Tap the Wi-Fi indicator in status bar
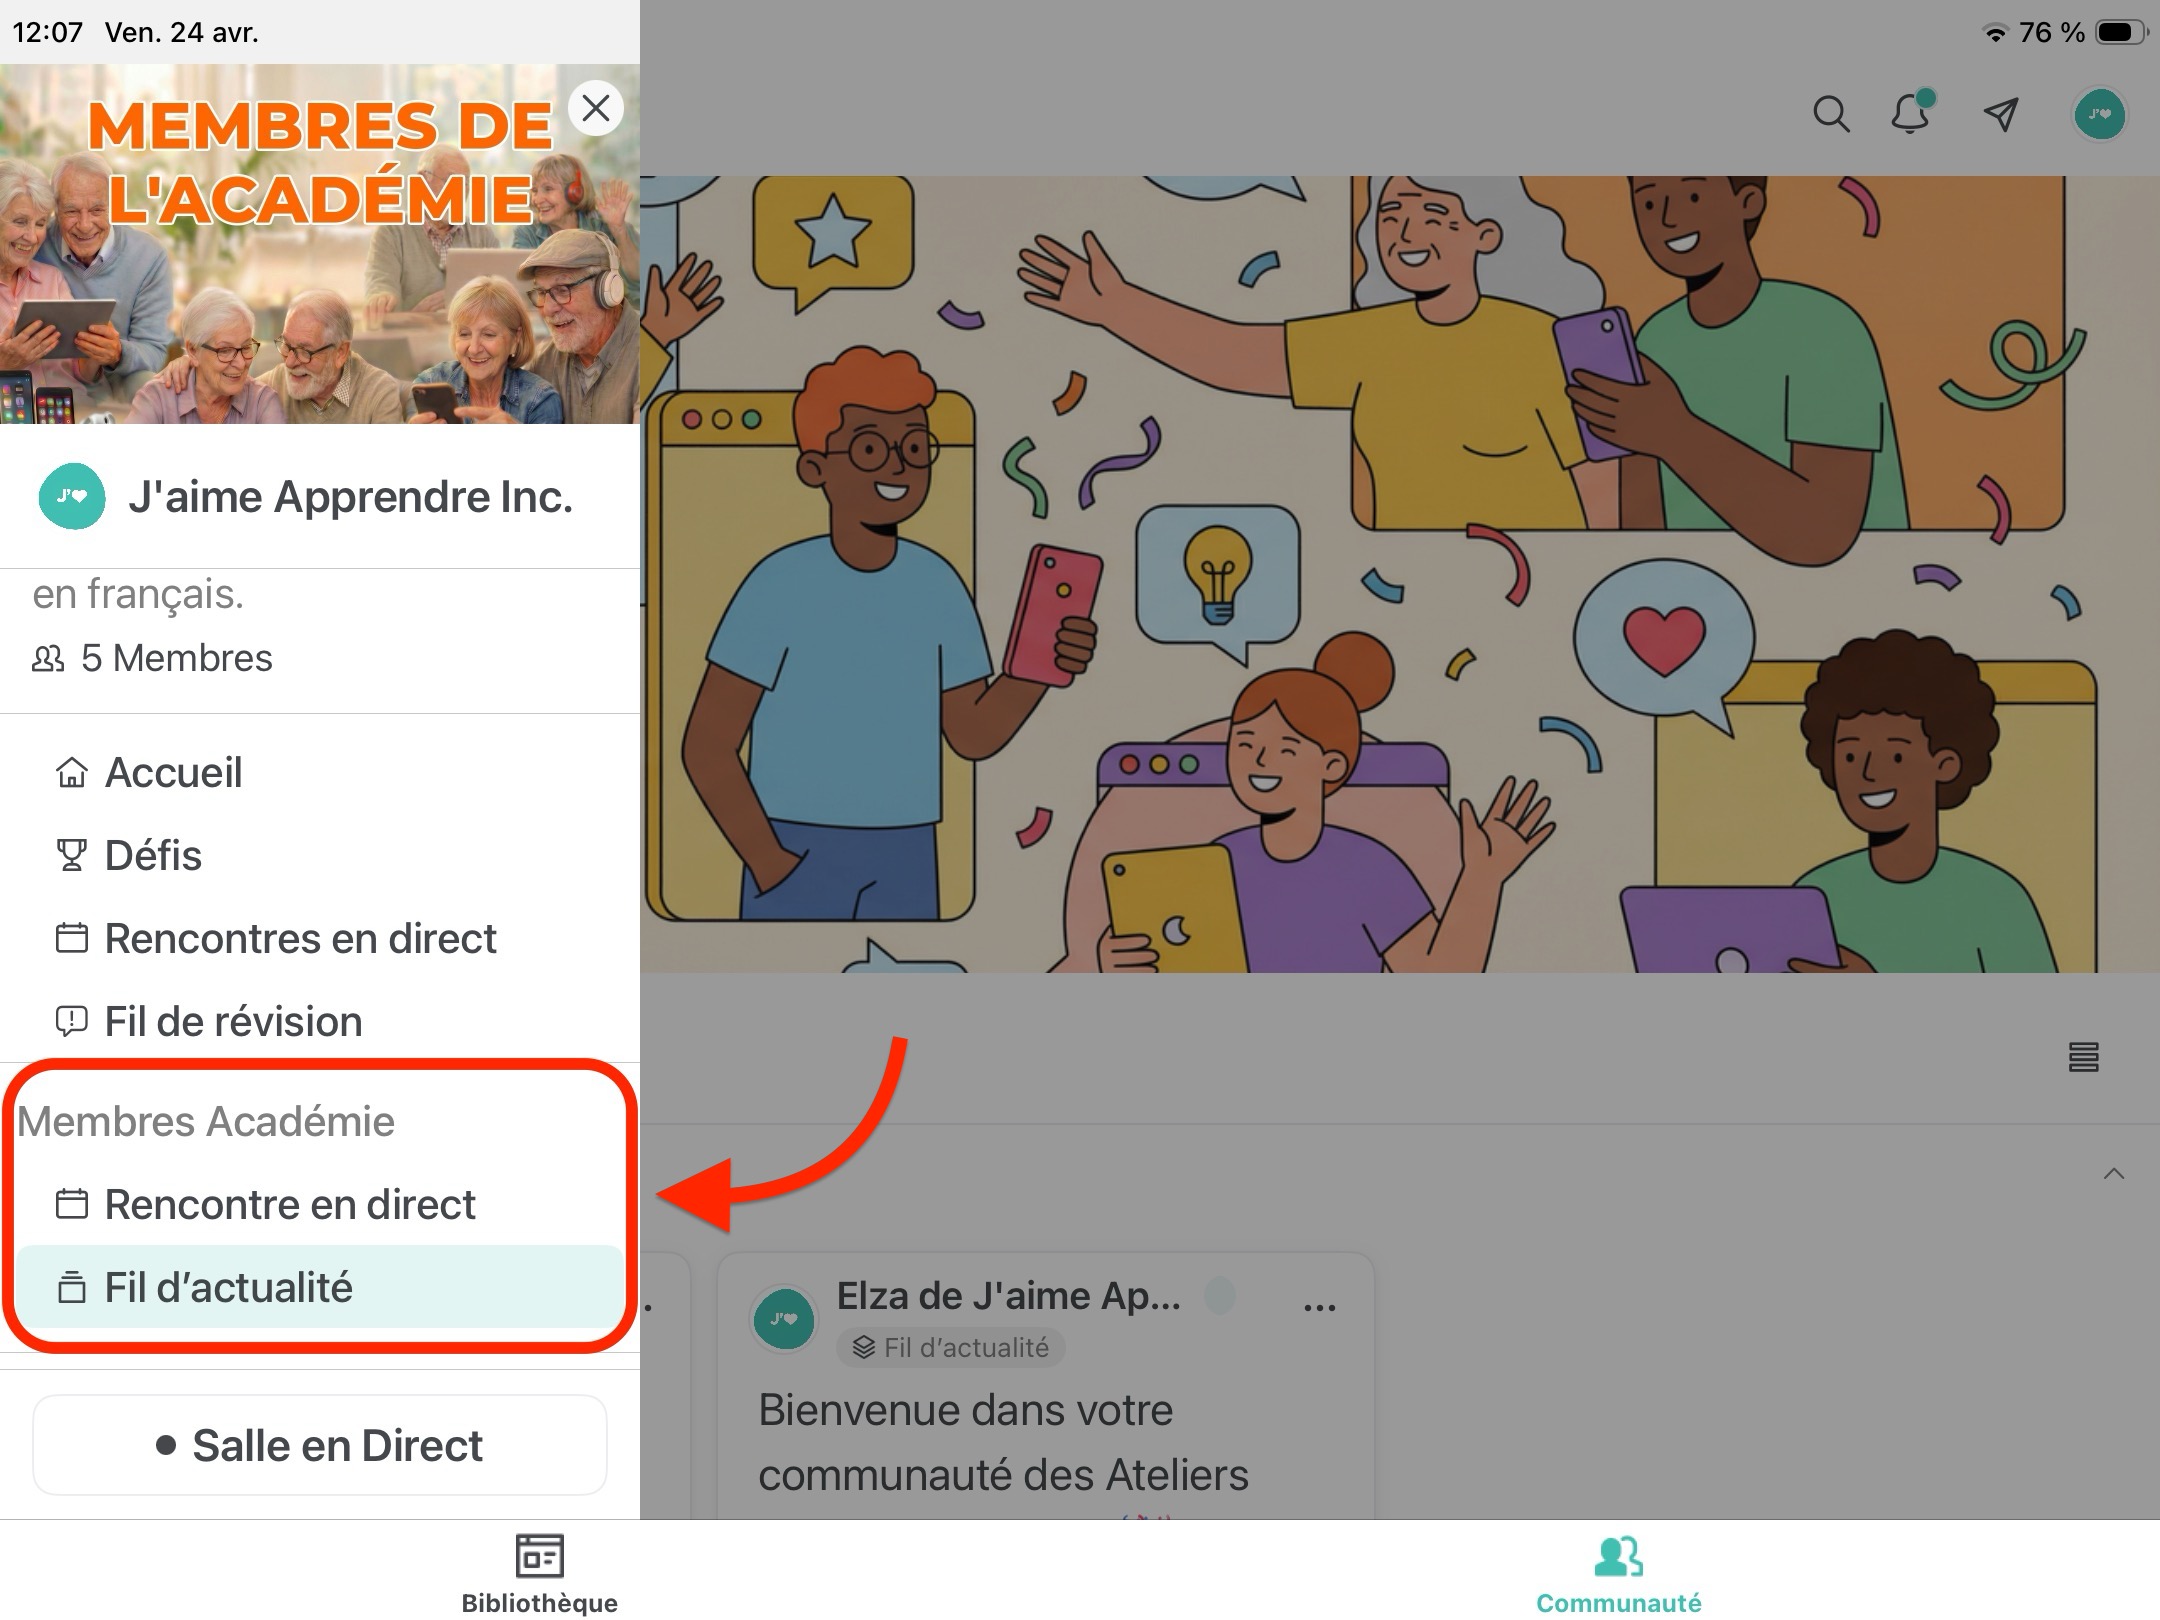 click(x=1995, y=33)
